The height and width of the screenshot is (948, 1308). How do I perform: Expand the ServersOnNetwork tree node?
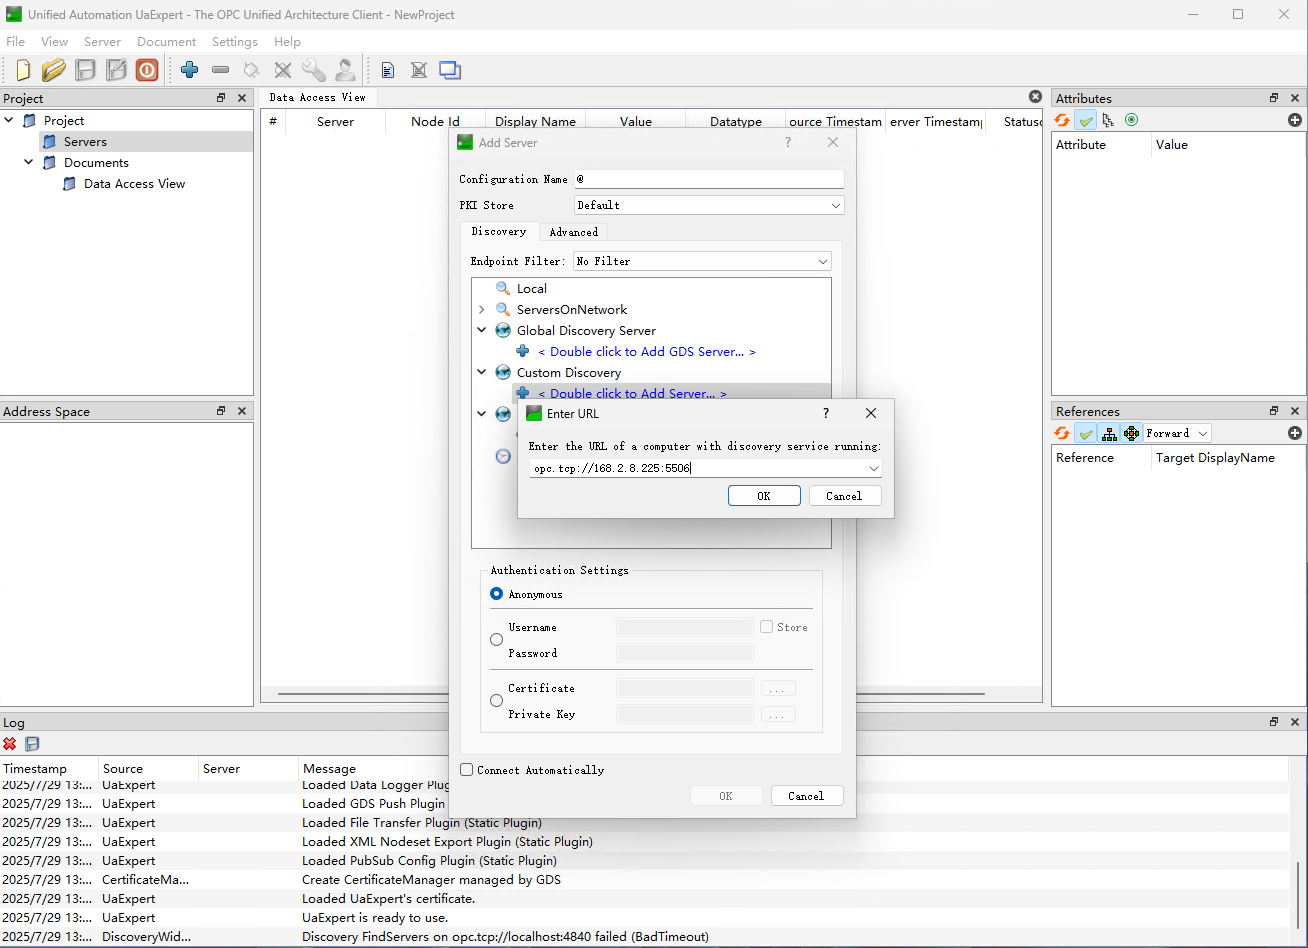pyautogui.click(x=482, y=310)
